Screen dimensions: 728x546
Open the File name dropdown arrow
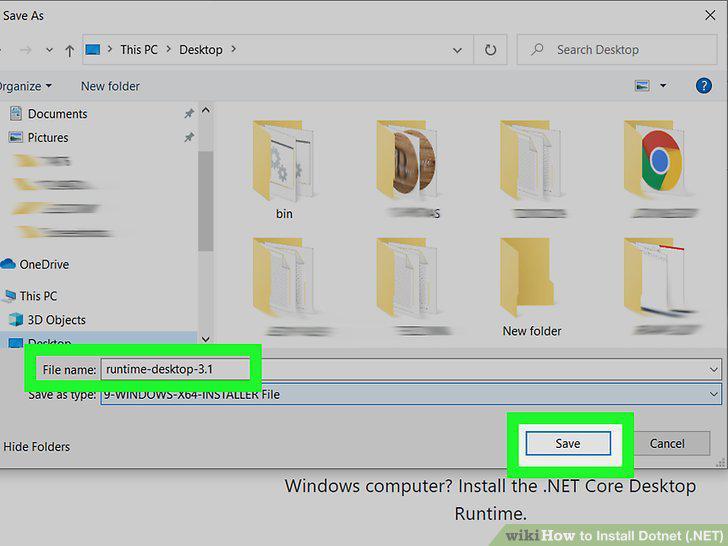(713, 370)
